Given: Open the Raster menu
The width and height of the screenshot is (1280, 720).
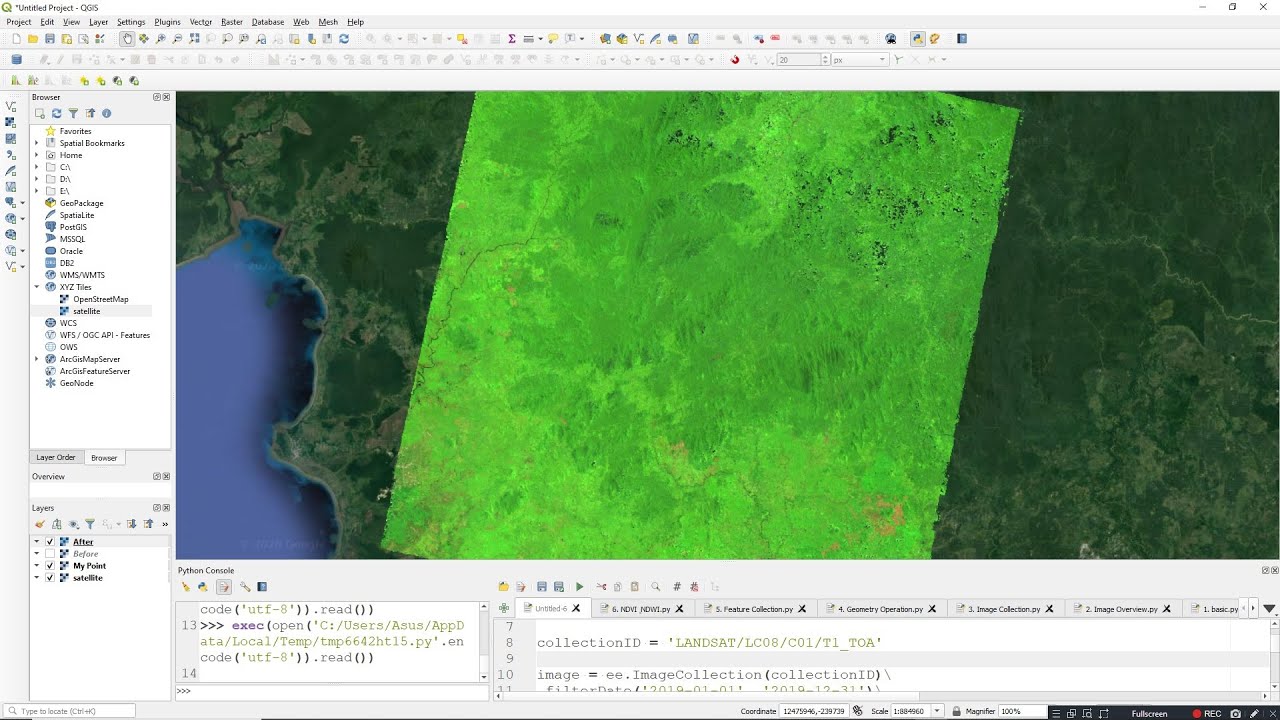Looking at the screenshot, I should coord(232,22).
